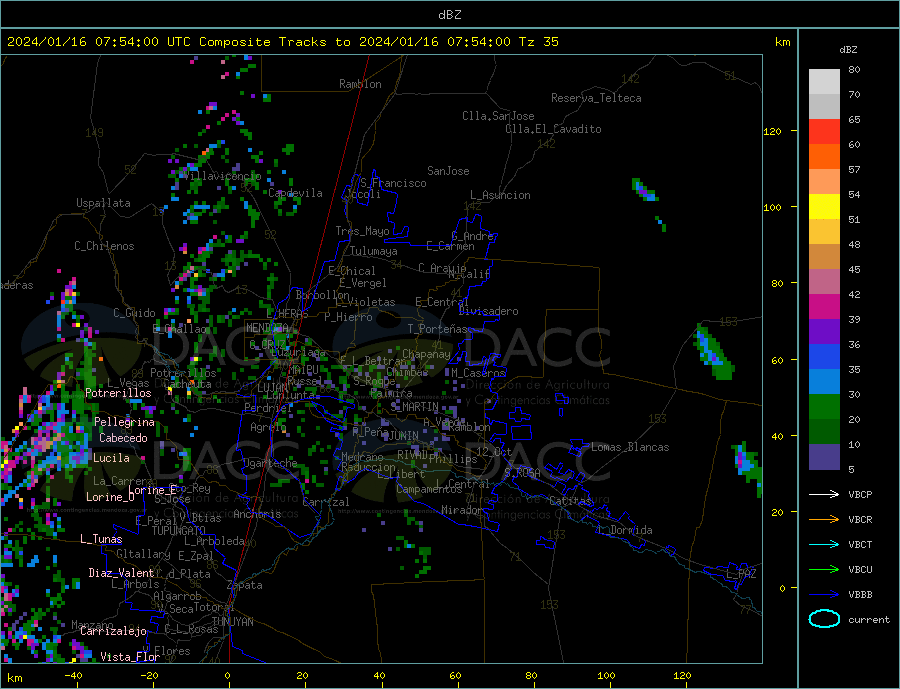Viewport: 900px width, 689px height.
Task: Click the pink Vista_Flor label
Action: 130,657
